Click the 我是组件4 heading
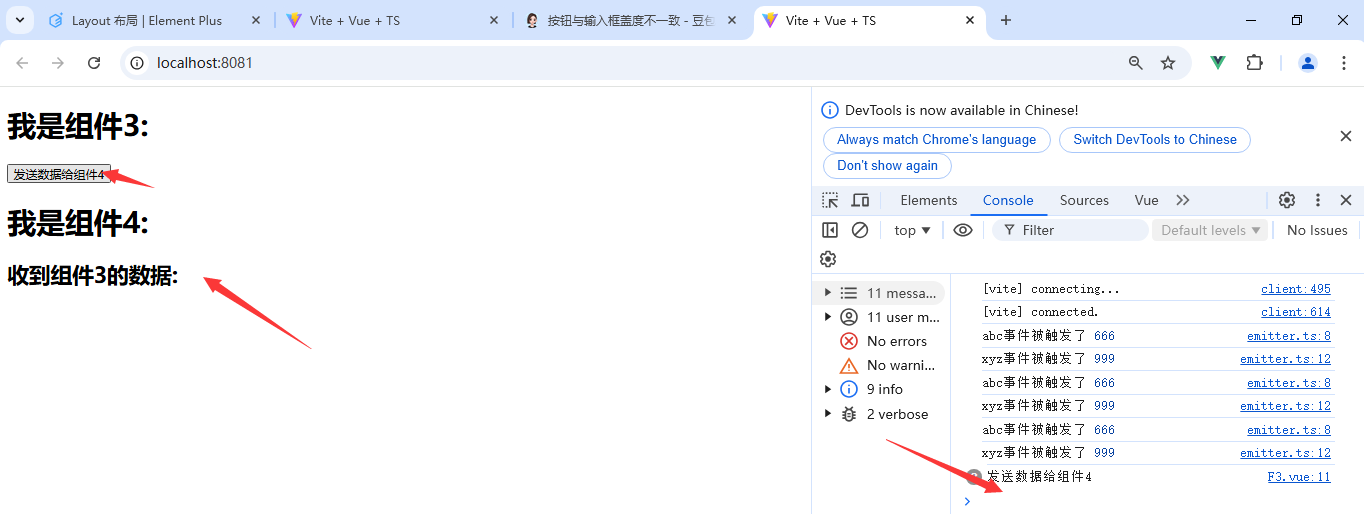 [78, 224]
